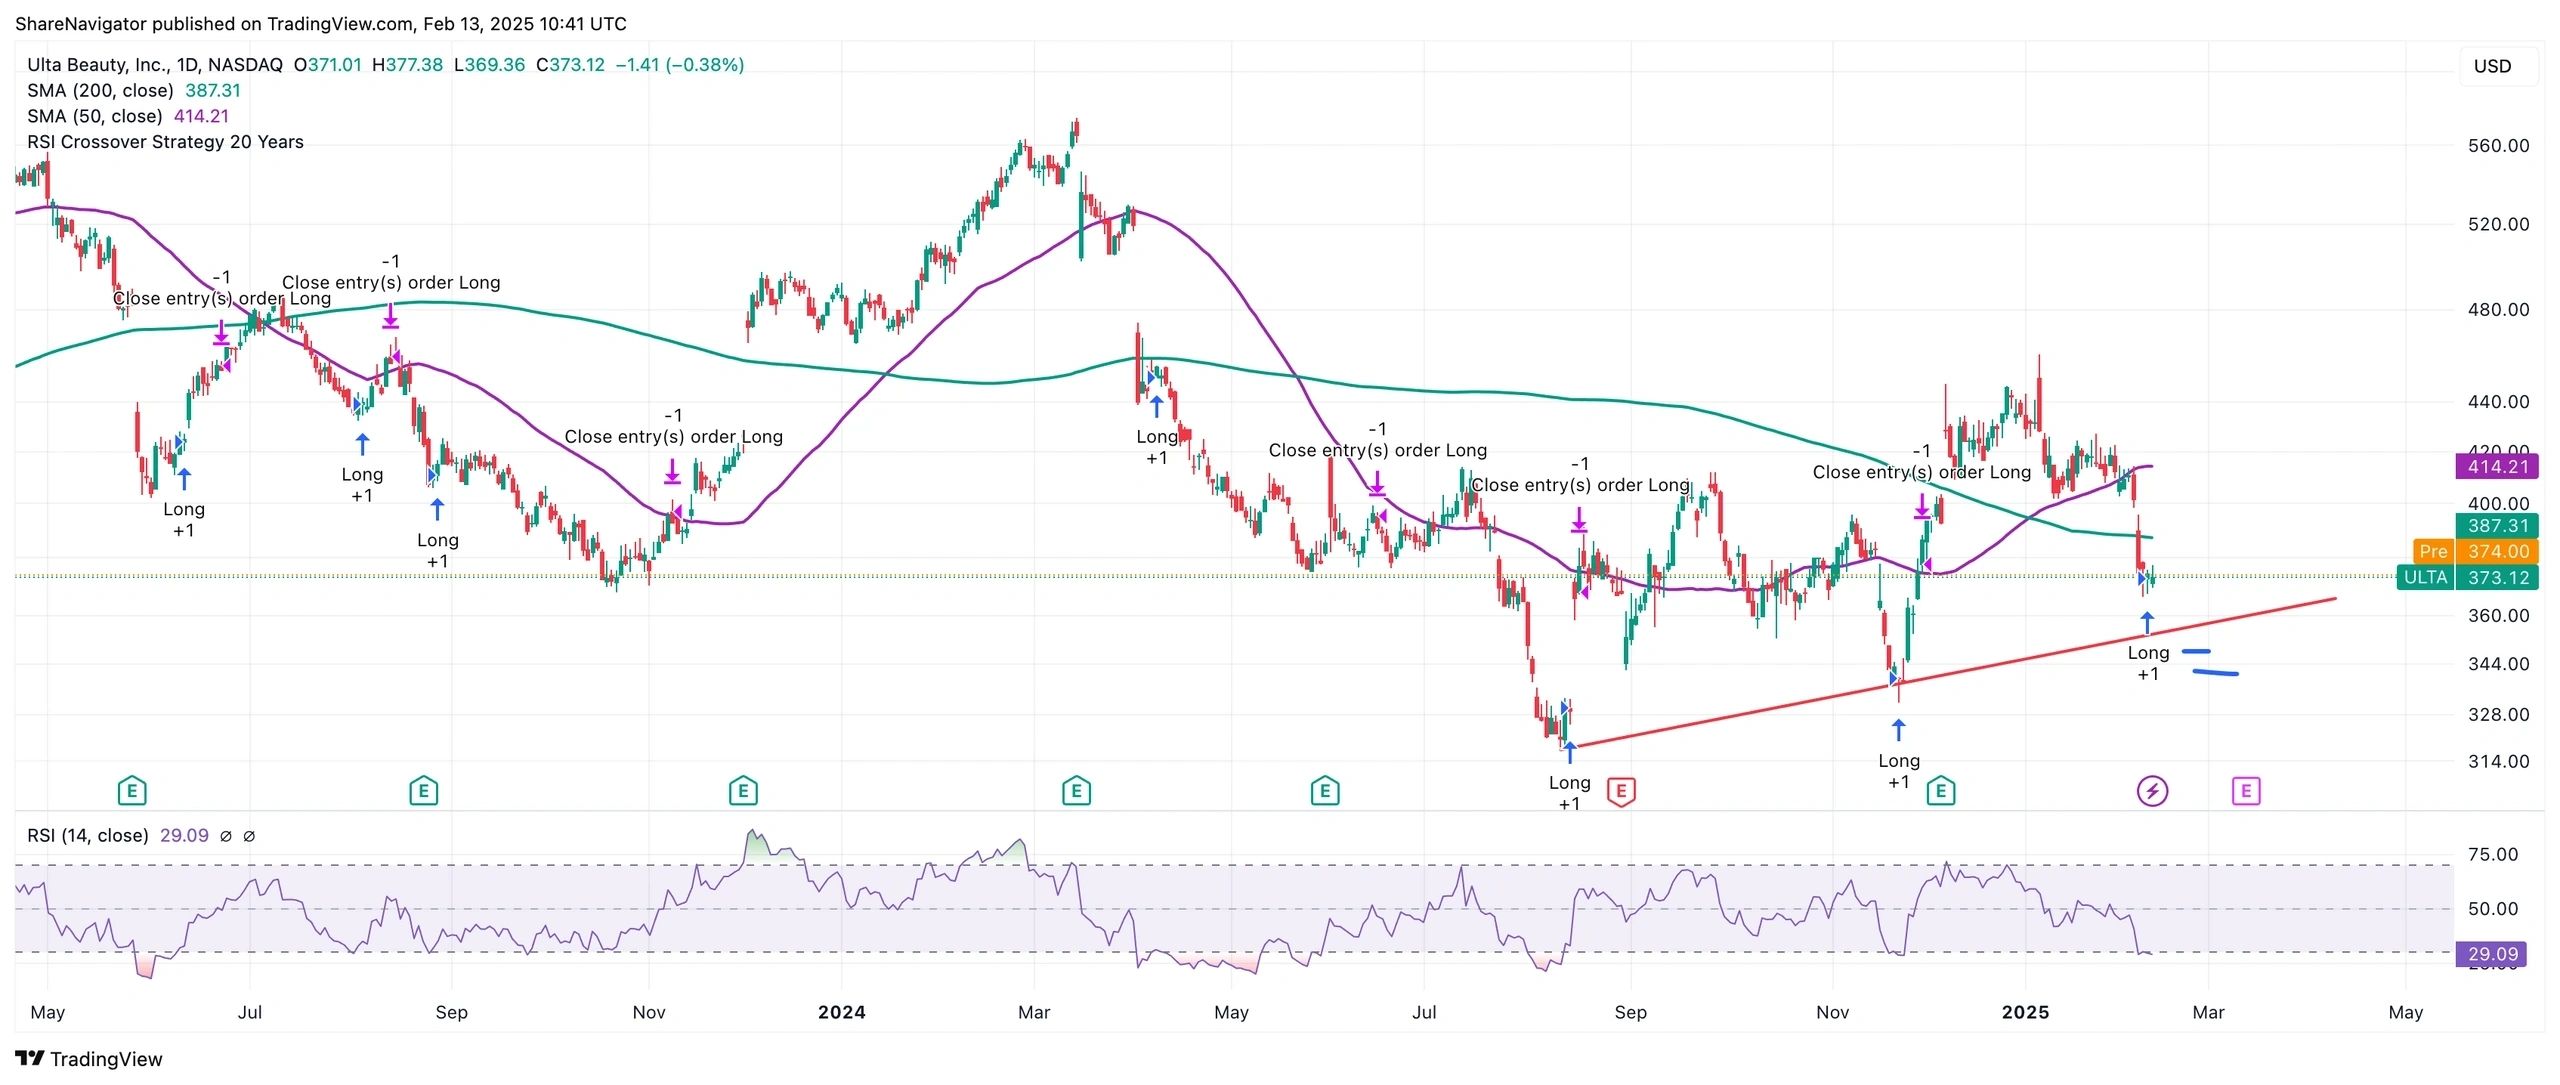Viewport: 2560px width, 1085px height.
Task: Click the red earnings E marker
Action: (1621, 792)
